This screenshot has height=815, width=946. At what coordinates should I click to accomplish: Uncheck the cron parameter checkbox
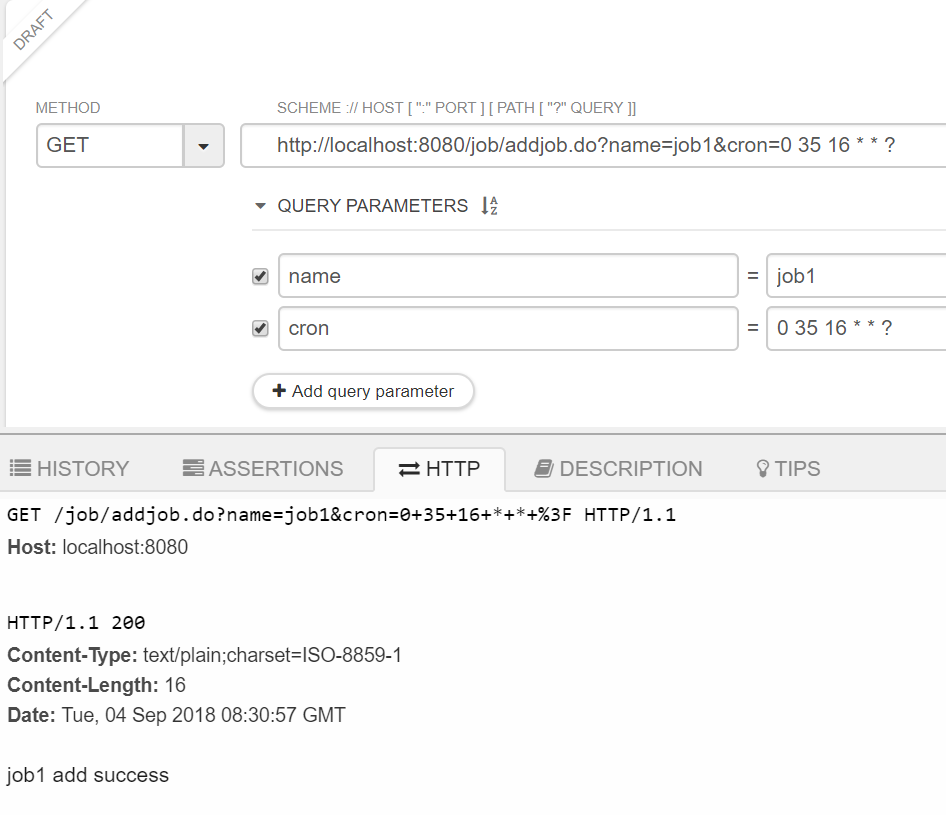pyautogui.click(x=260, y=328)
